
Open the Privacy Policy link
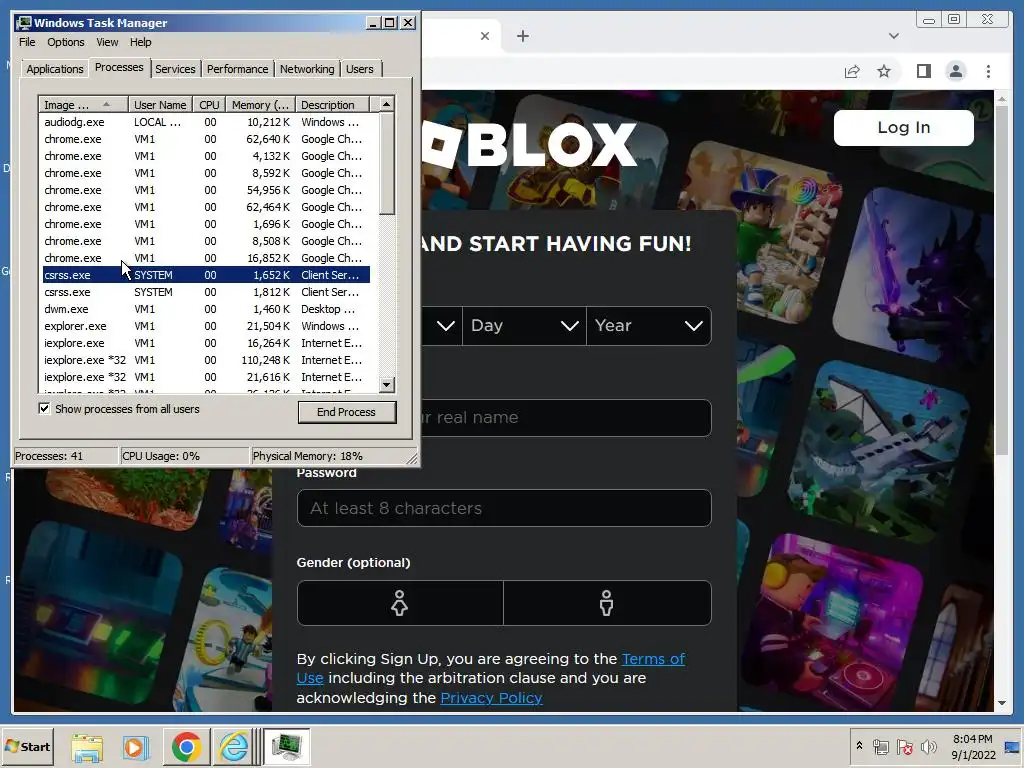pyautogui.click(x=491, y=697)
